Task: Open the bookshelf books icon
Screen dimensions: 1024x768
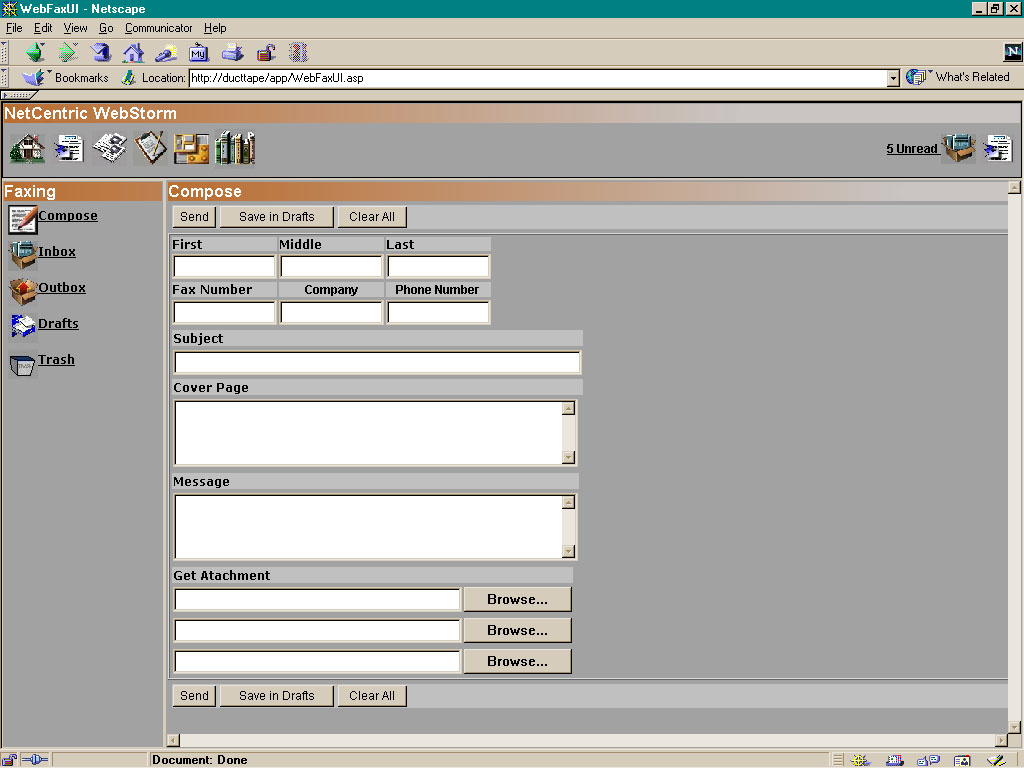Action: coord(235,148)
